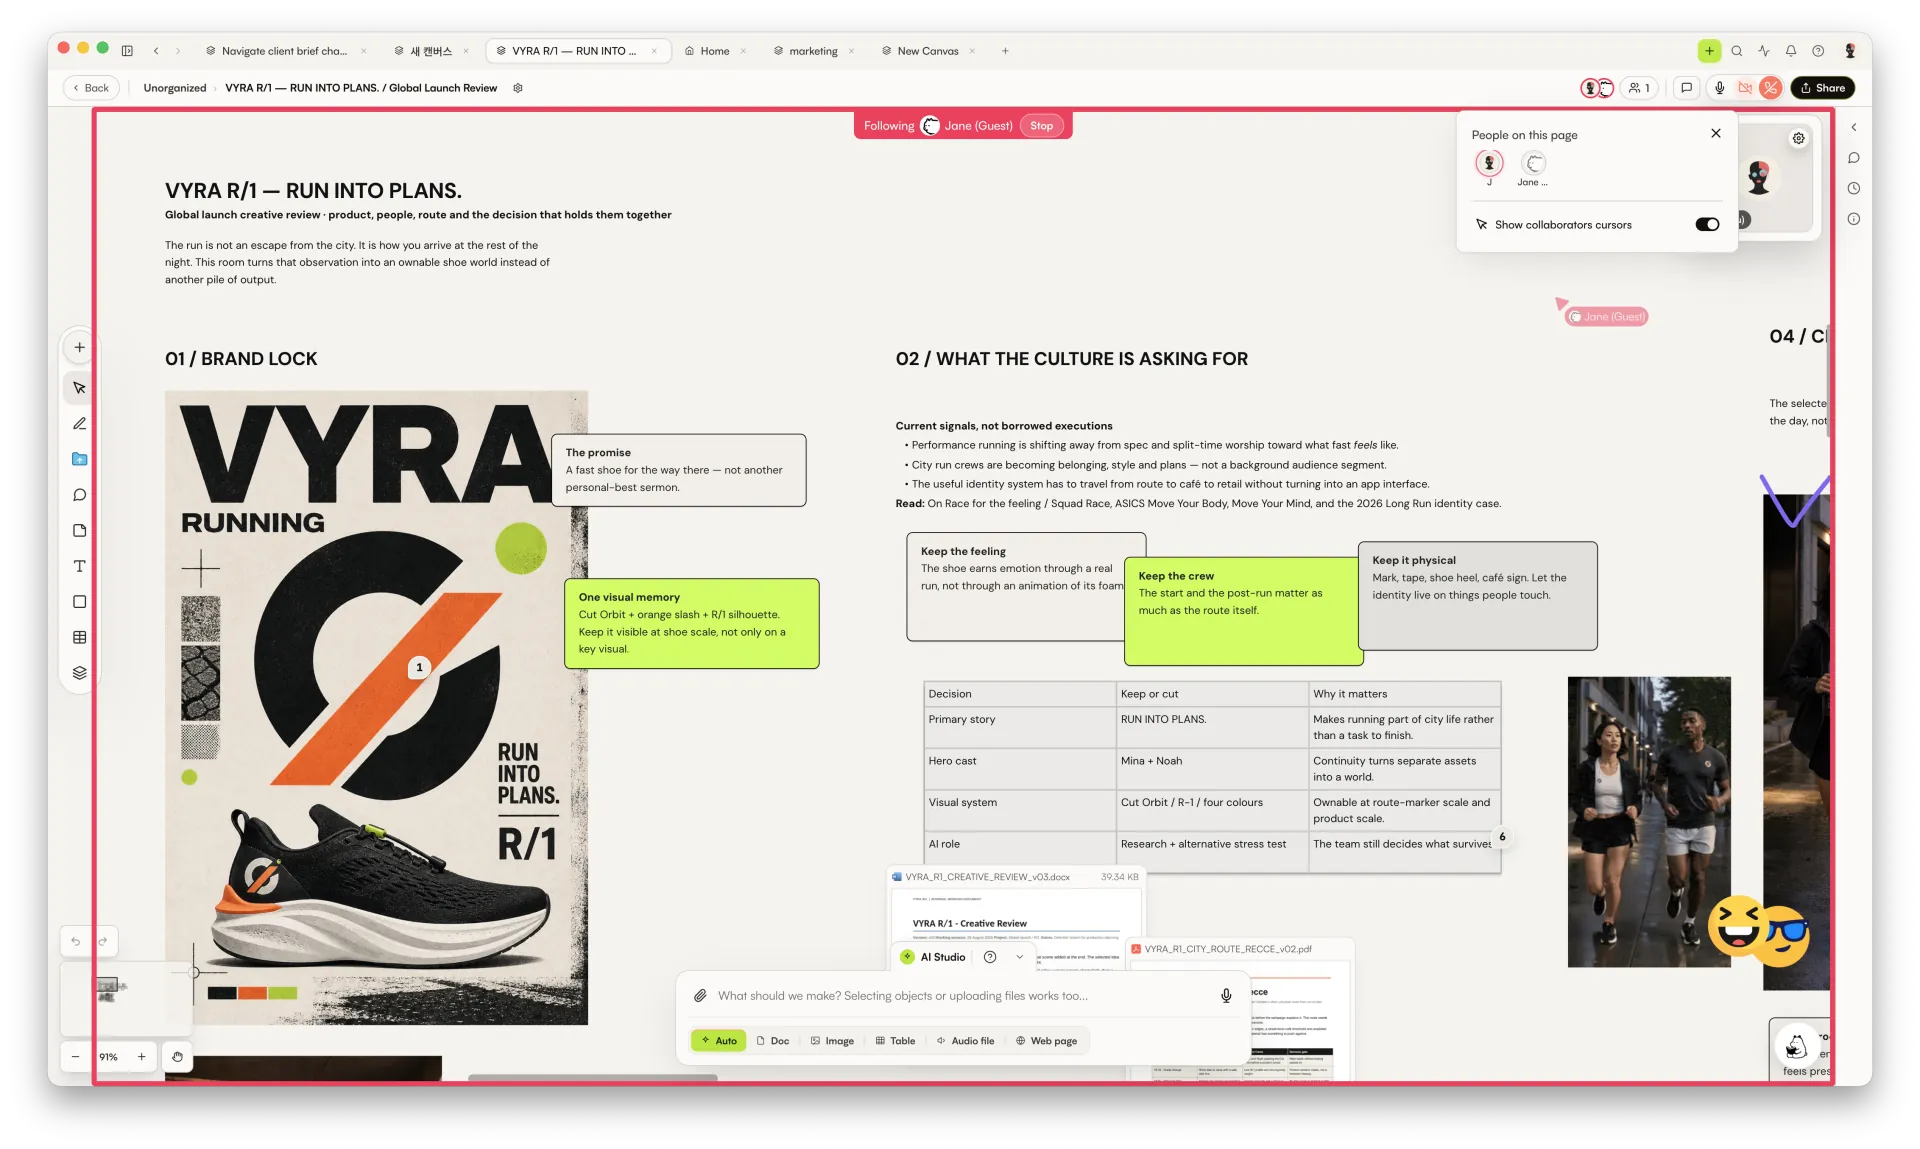
Task: Open the chat panel from header
Action: (x=1686, y=88)
